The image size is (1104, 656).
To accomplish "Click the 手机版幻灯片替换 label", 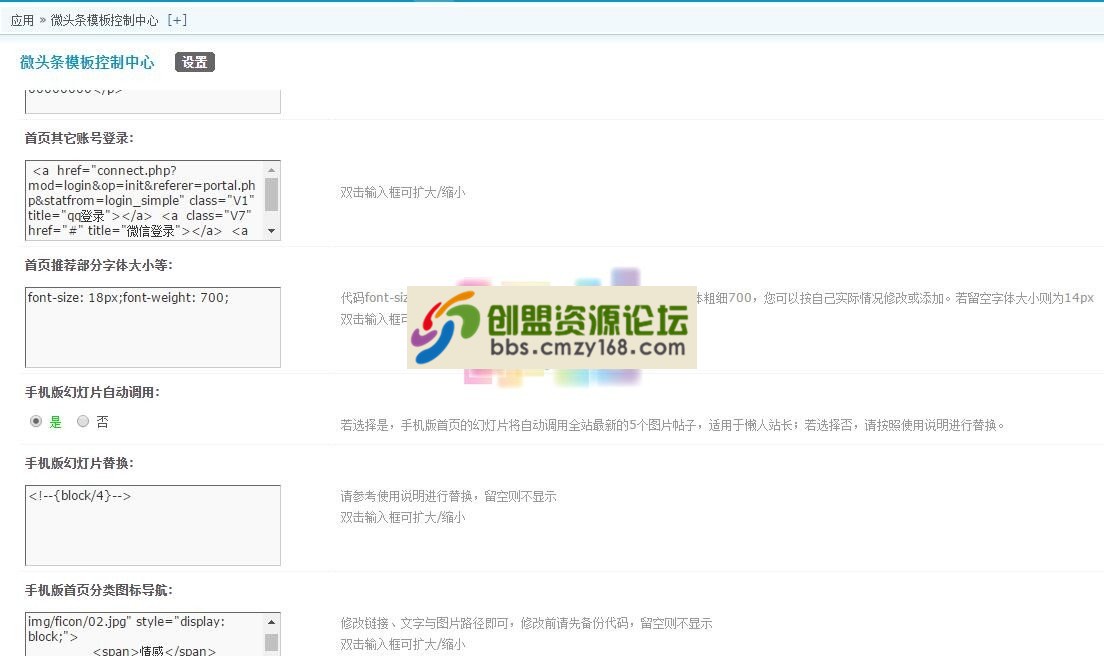I will pos(79,463).
